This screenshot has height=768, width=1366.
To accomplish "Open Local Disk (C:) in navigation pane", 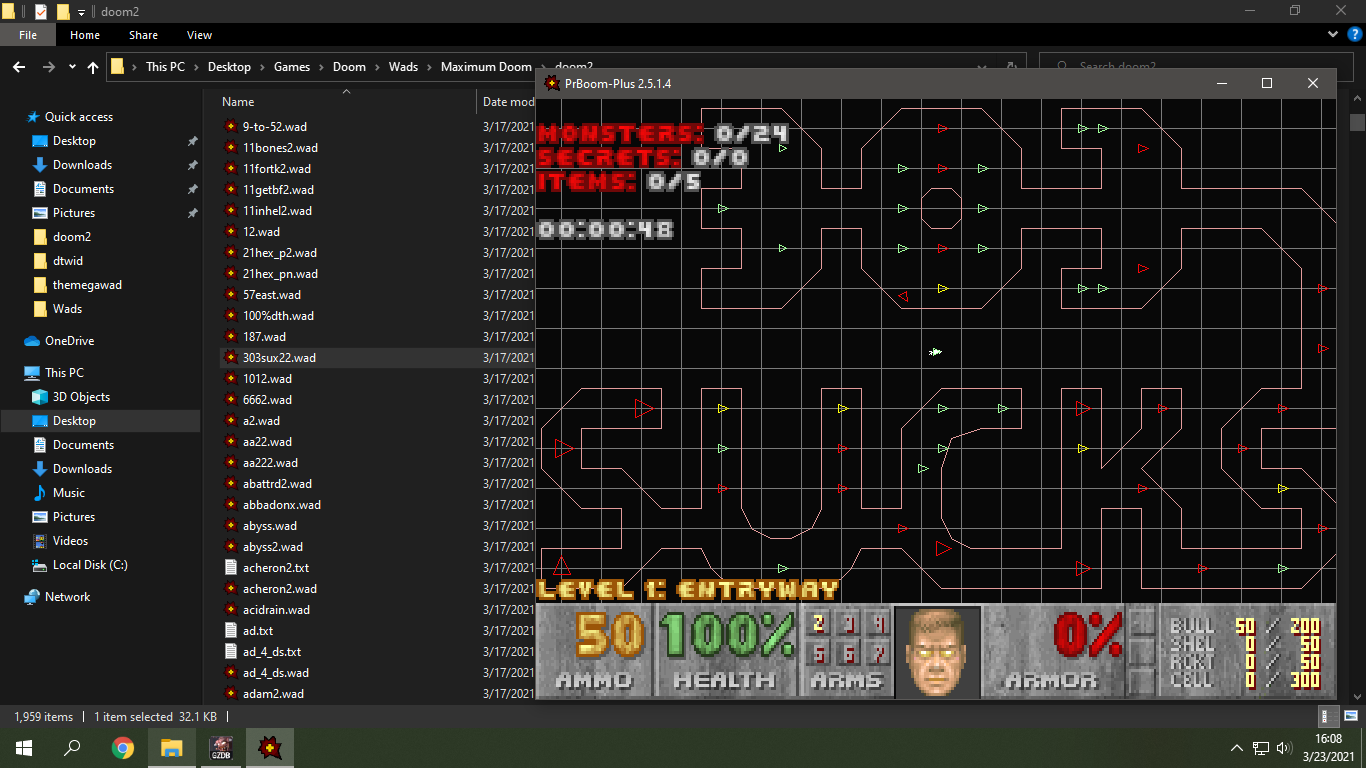I will 90,565.
